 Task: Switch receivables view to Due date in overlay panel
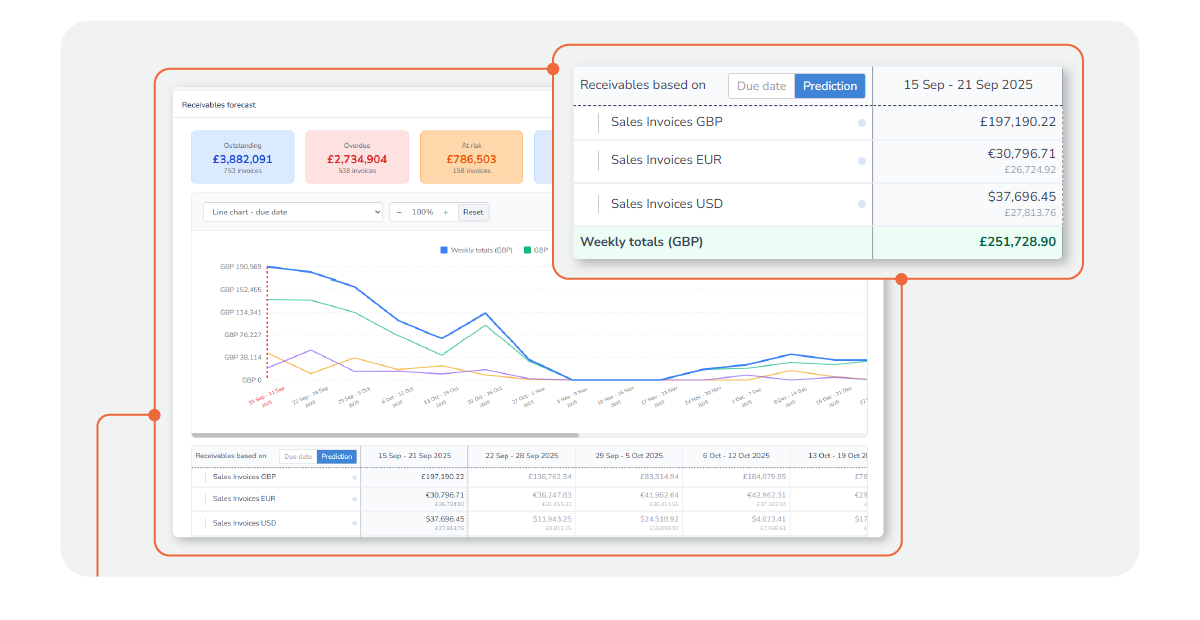click(x=761, y=86)
